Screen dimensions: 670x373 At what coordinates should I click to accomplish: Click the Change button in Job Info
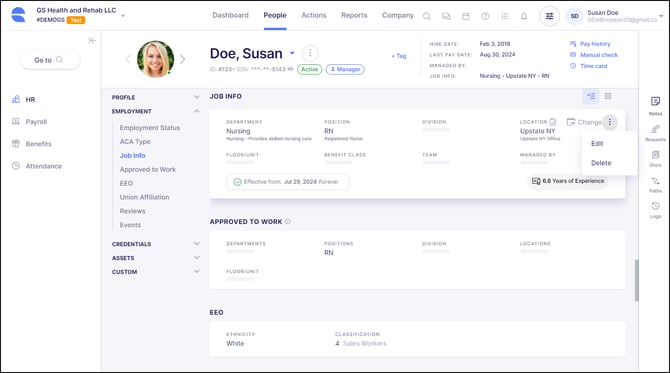(x=584, y=122)
